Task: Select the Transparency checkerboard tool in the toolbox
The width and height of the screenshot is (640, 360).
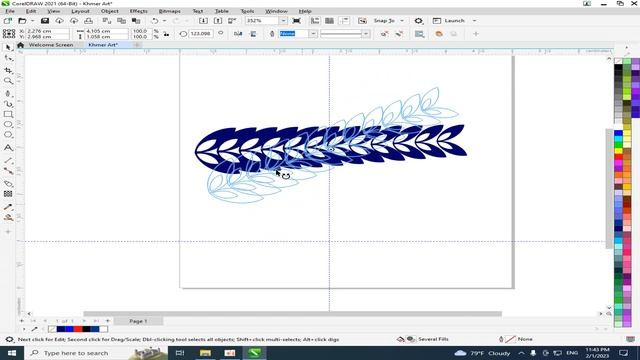Action: click(8, 194)
